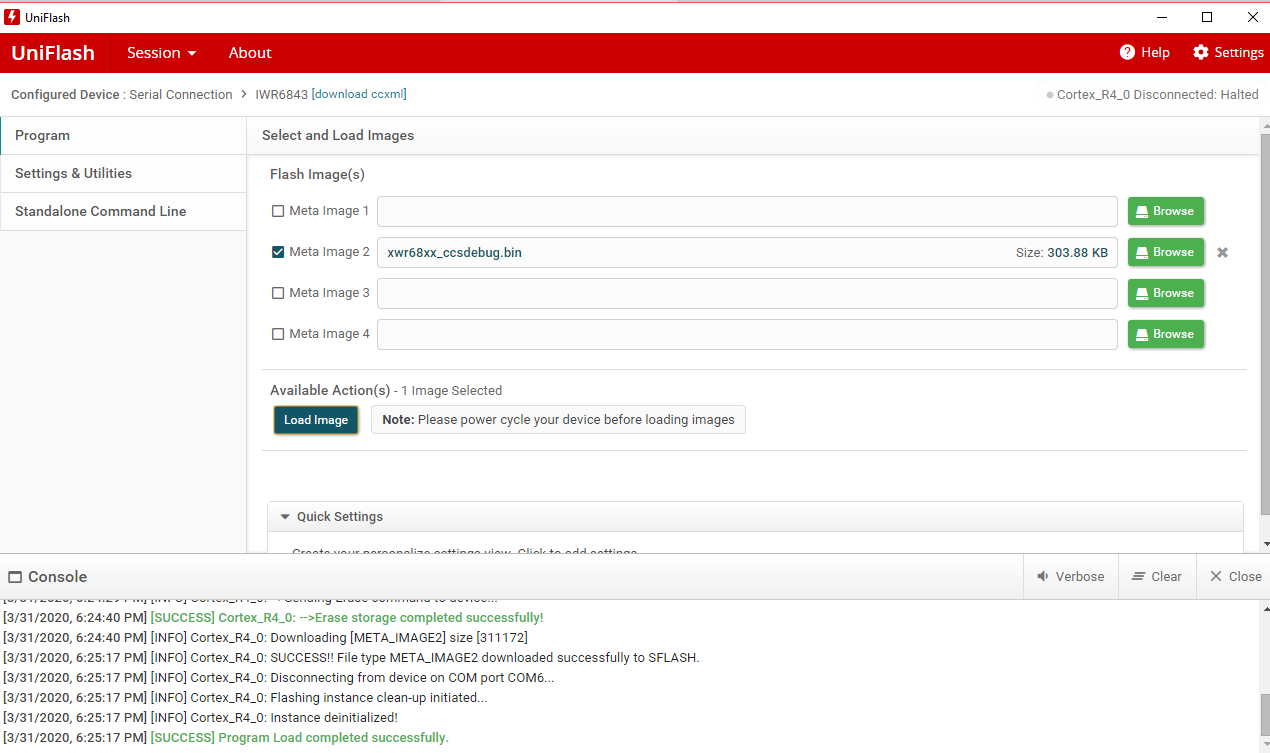Click the IWR6843 device name
1270x753 pixels.
[x=282, y=94]
